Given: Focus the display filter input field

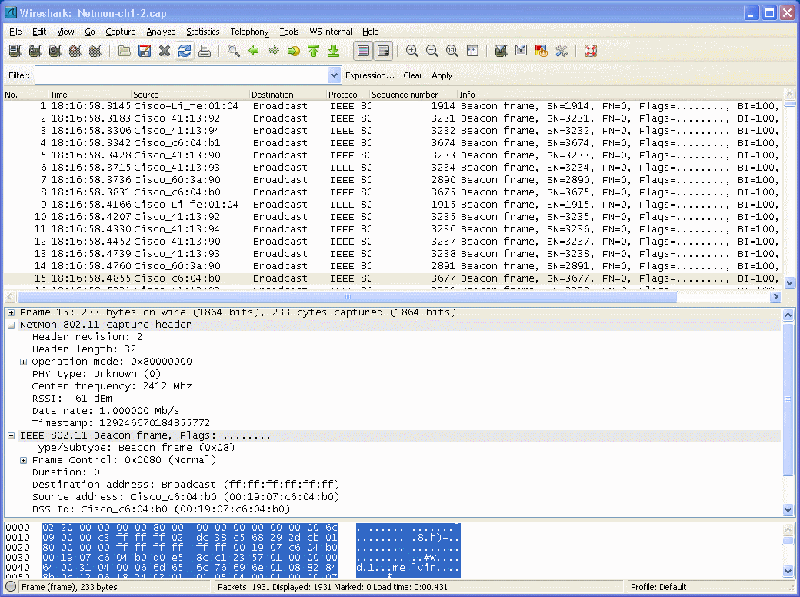Looking at the screenshot, I should point(181,76).
